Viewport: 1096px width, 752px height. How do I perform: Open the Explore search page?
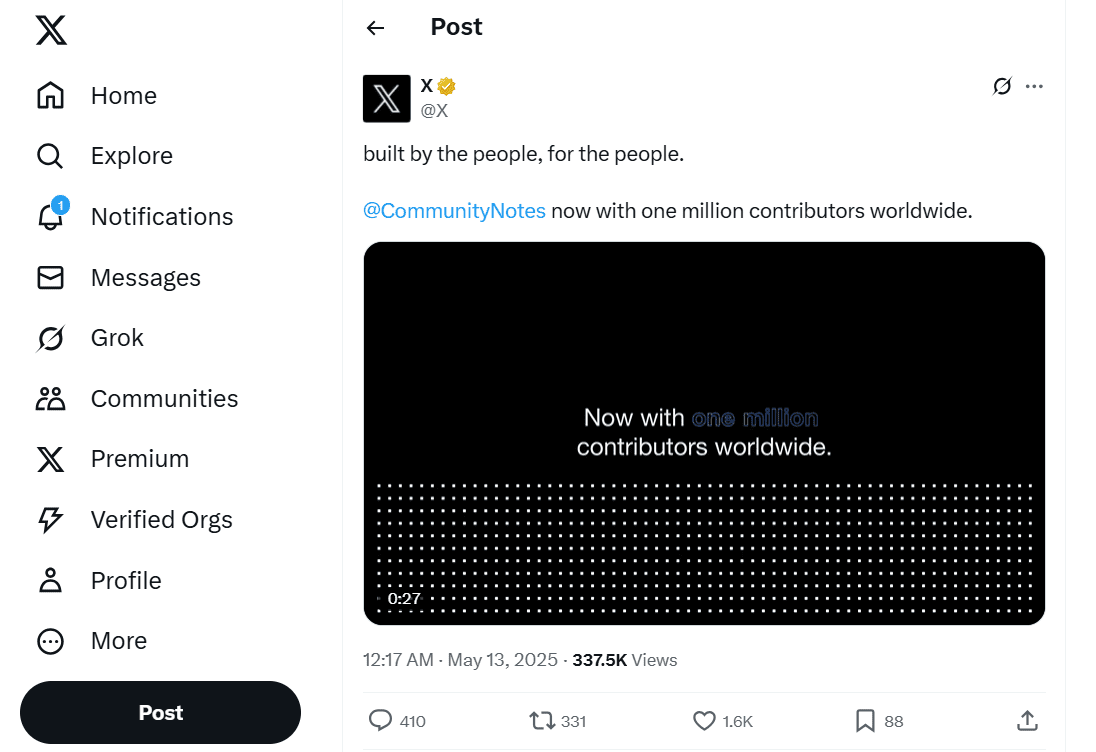(x=131, y=155)
